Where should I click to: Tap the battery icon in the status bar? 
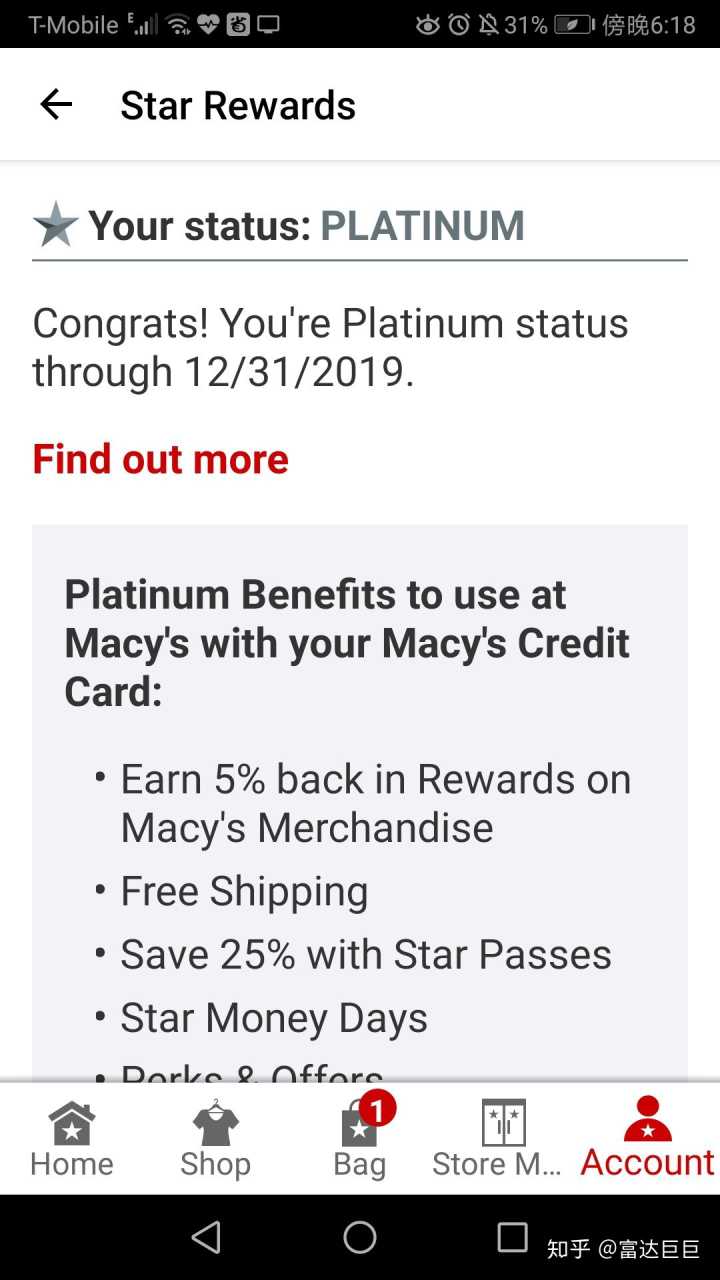pyautogui.click(x=574, y=24)
